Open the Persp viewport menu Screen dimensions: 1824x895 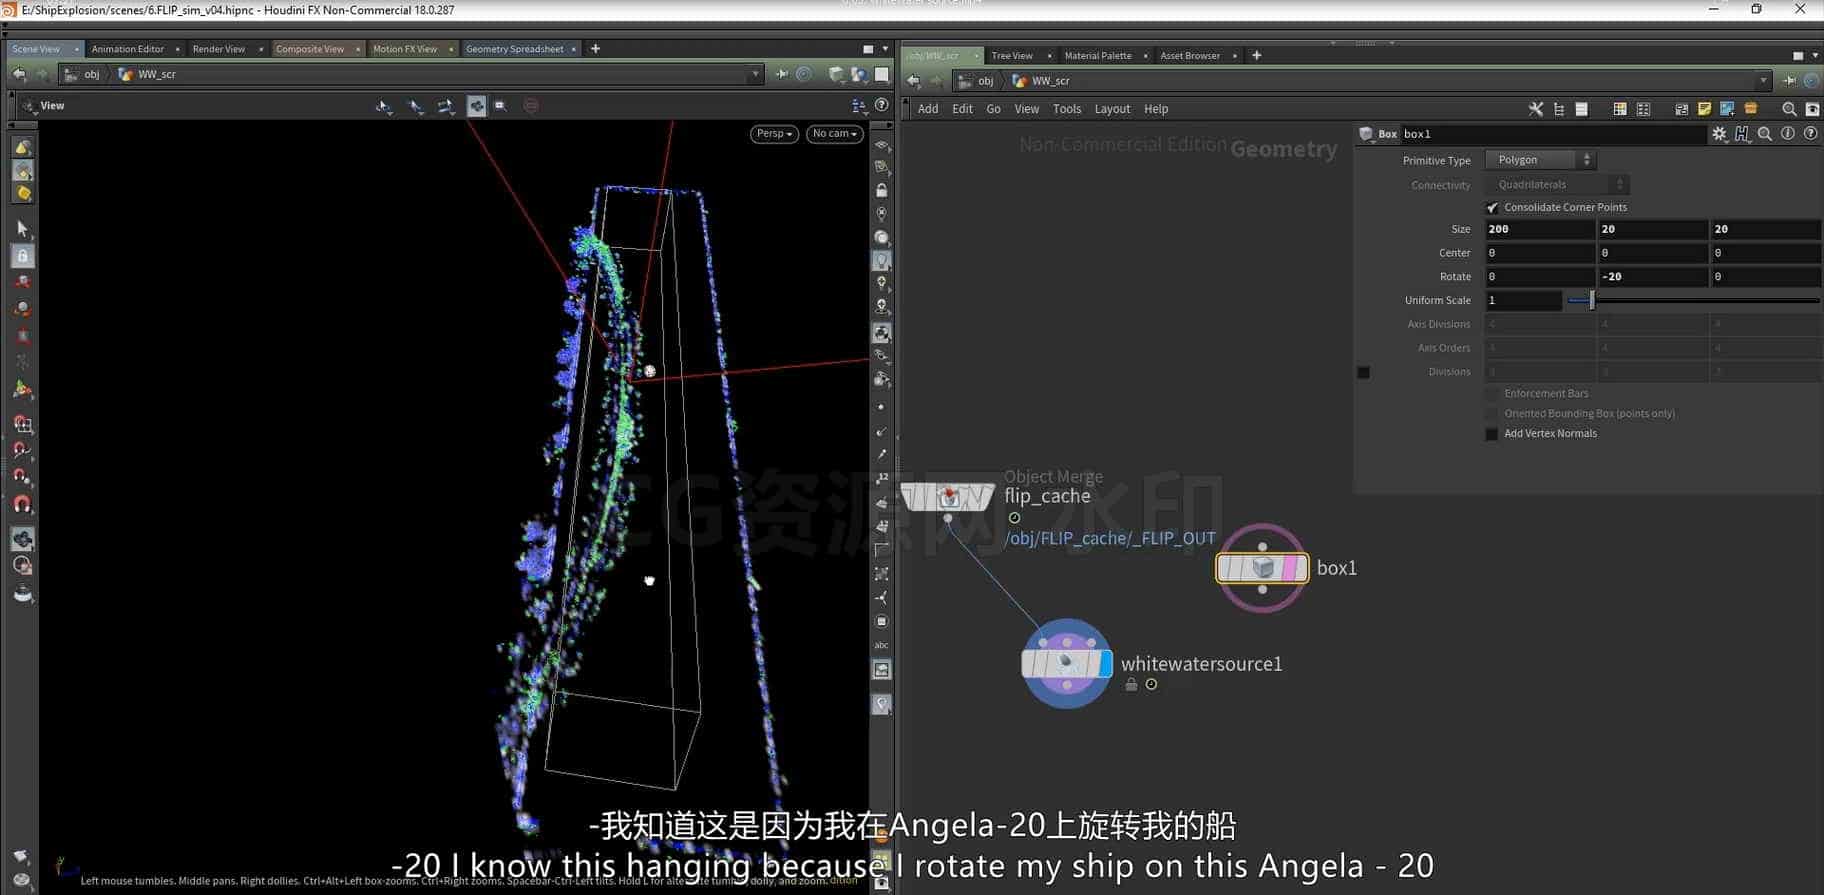tap(774, 134)
